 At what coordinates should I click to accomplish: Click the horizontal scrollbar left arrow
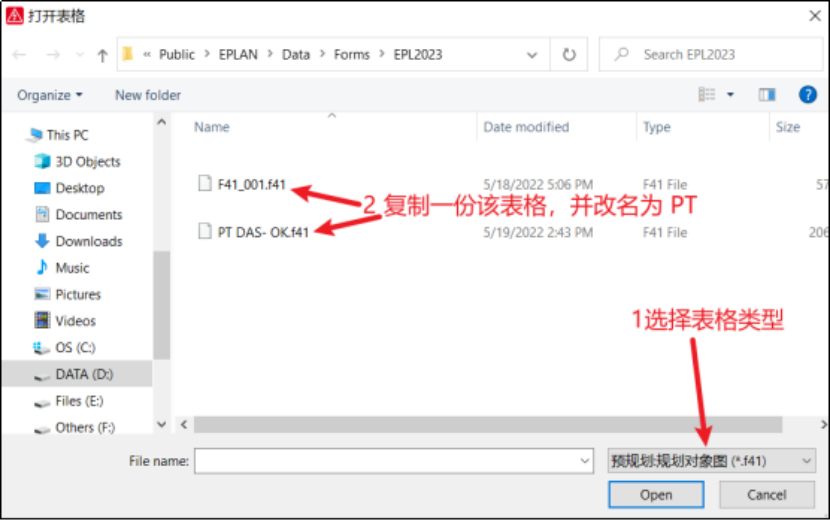(x=184, y=425)
